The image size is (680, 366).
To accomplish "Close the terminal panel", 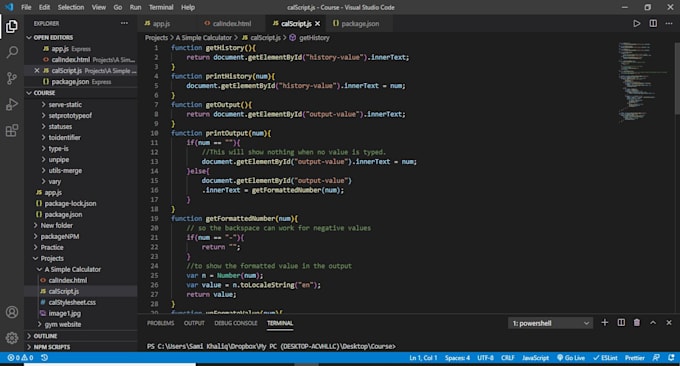I will [x=669, y=323].
